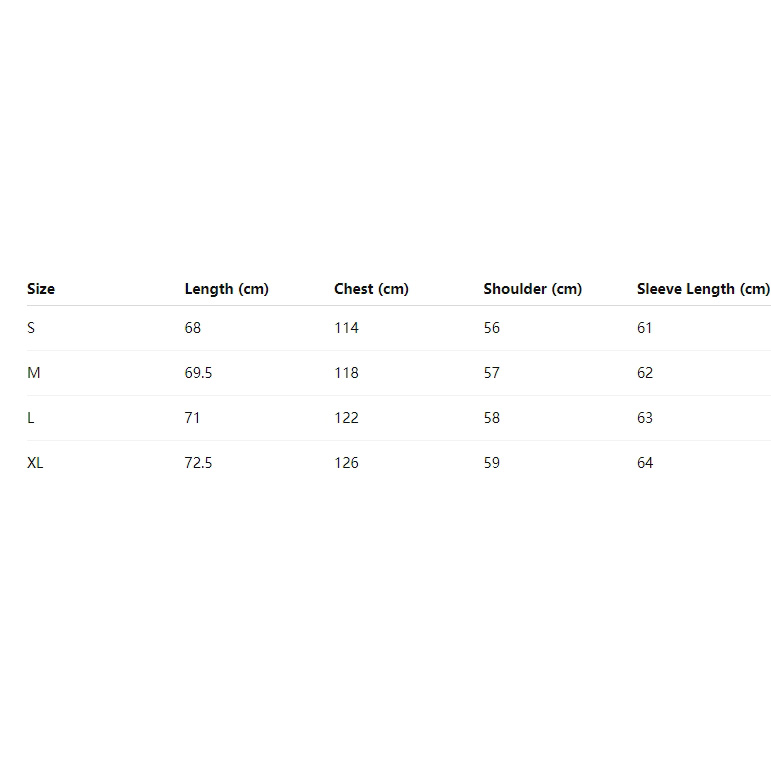The image size is (771, 771).
Task: Click sleeve length value 61 for size S
Action: pos(644,328)
